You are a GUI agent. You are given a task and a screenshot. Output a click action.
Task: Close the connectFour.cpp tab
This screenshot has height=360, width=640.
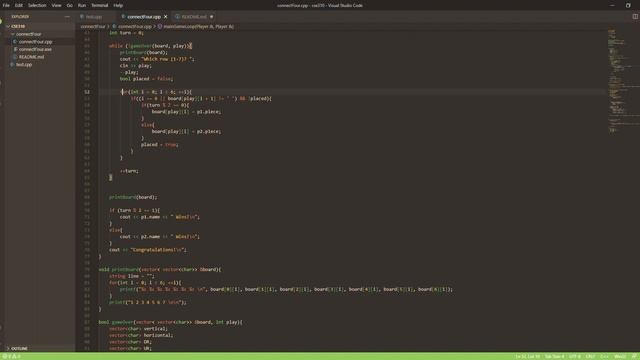coord(166,17)
